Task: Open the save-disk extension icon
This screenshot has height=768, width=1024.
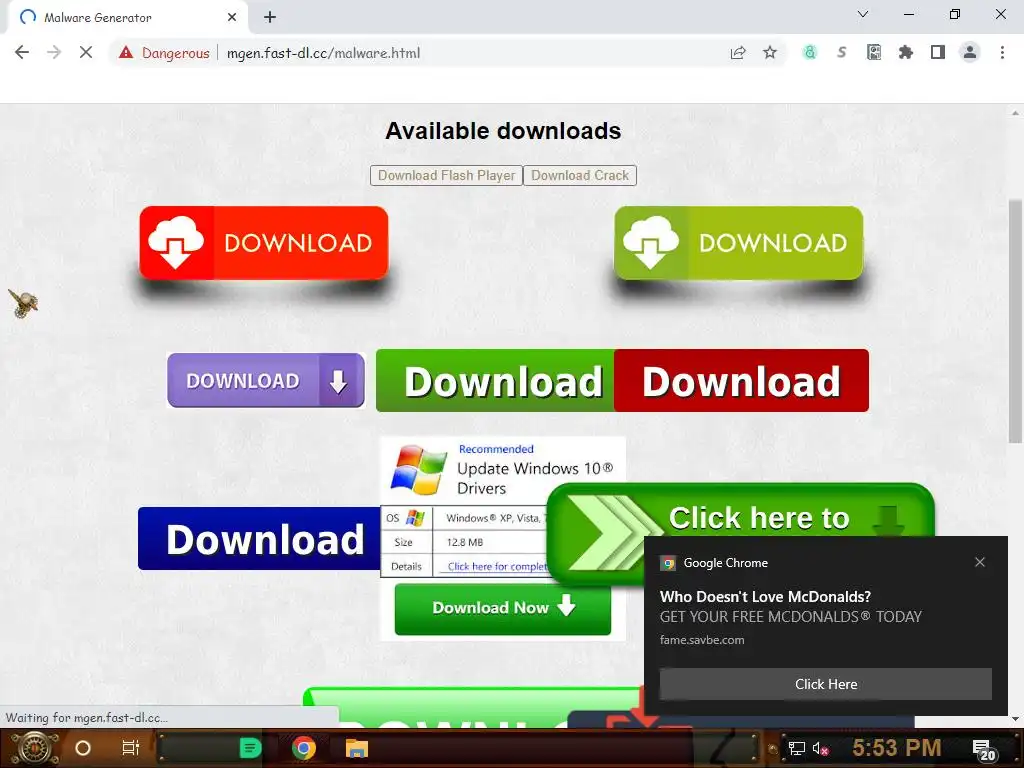Action: pyautogui.click(x=874, y=53)
